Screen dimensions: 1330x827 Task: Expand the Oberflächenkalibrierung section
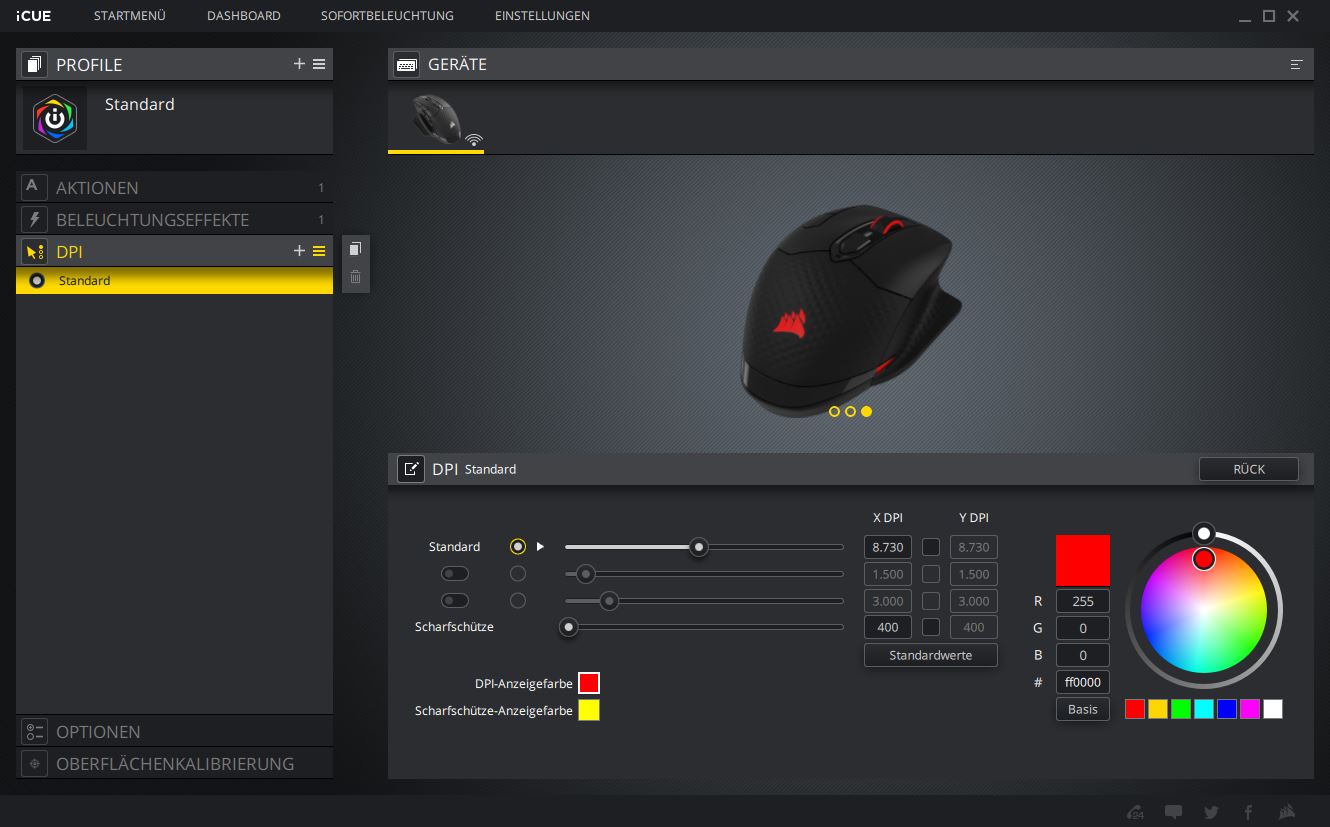pyautogui.click(x=174, y=763)
